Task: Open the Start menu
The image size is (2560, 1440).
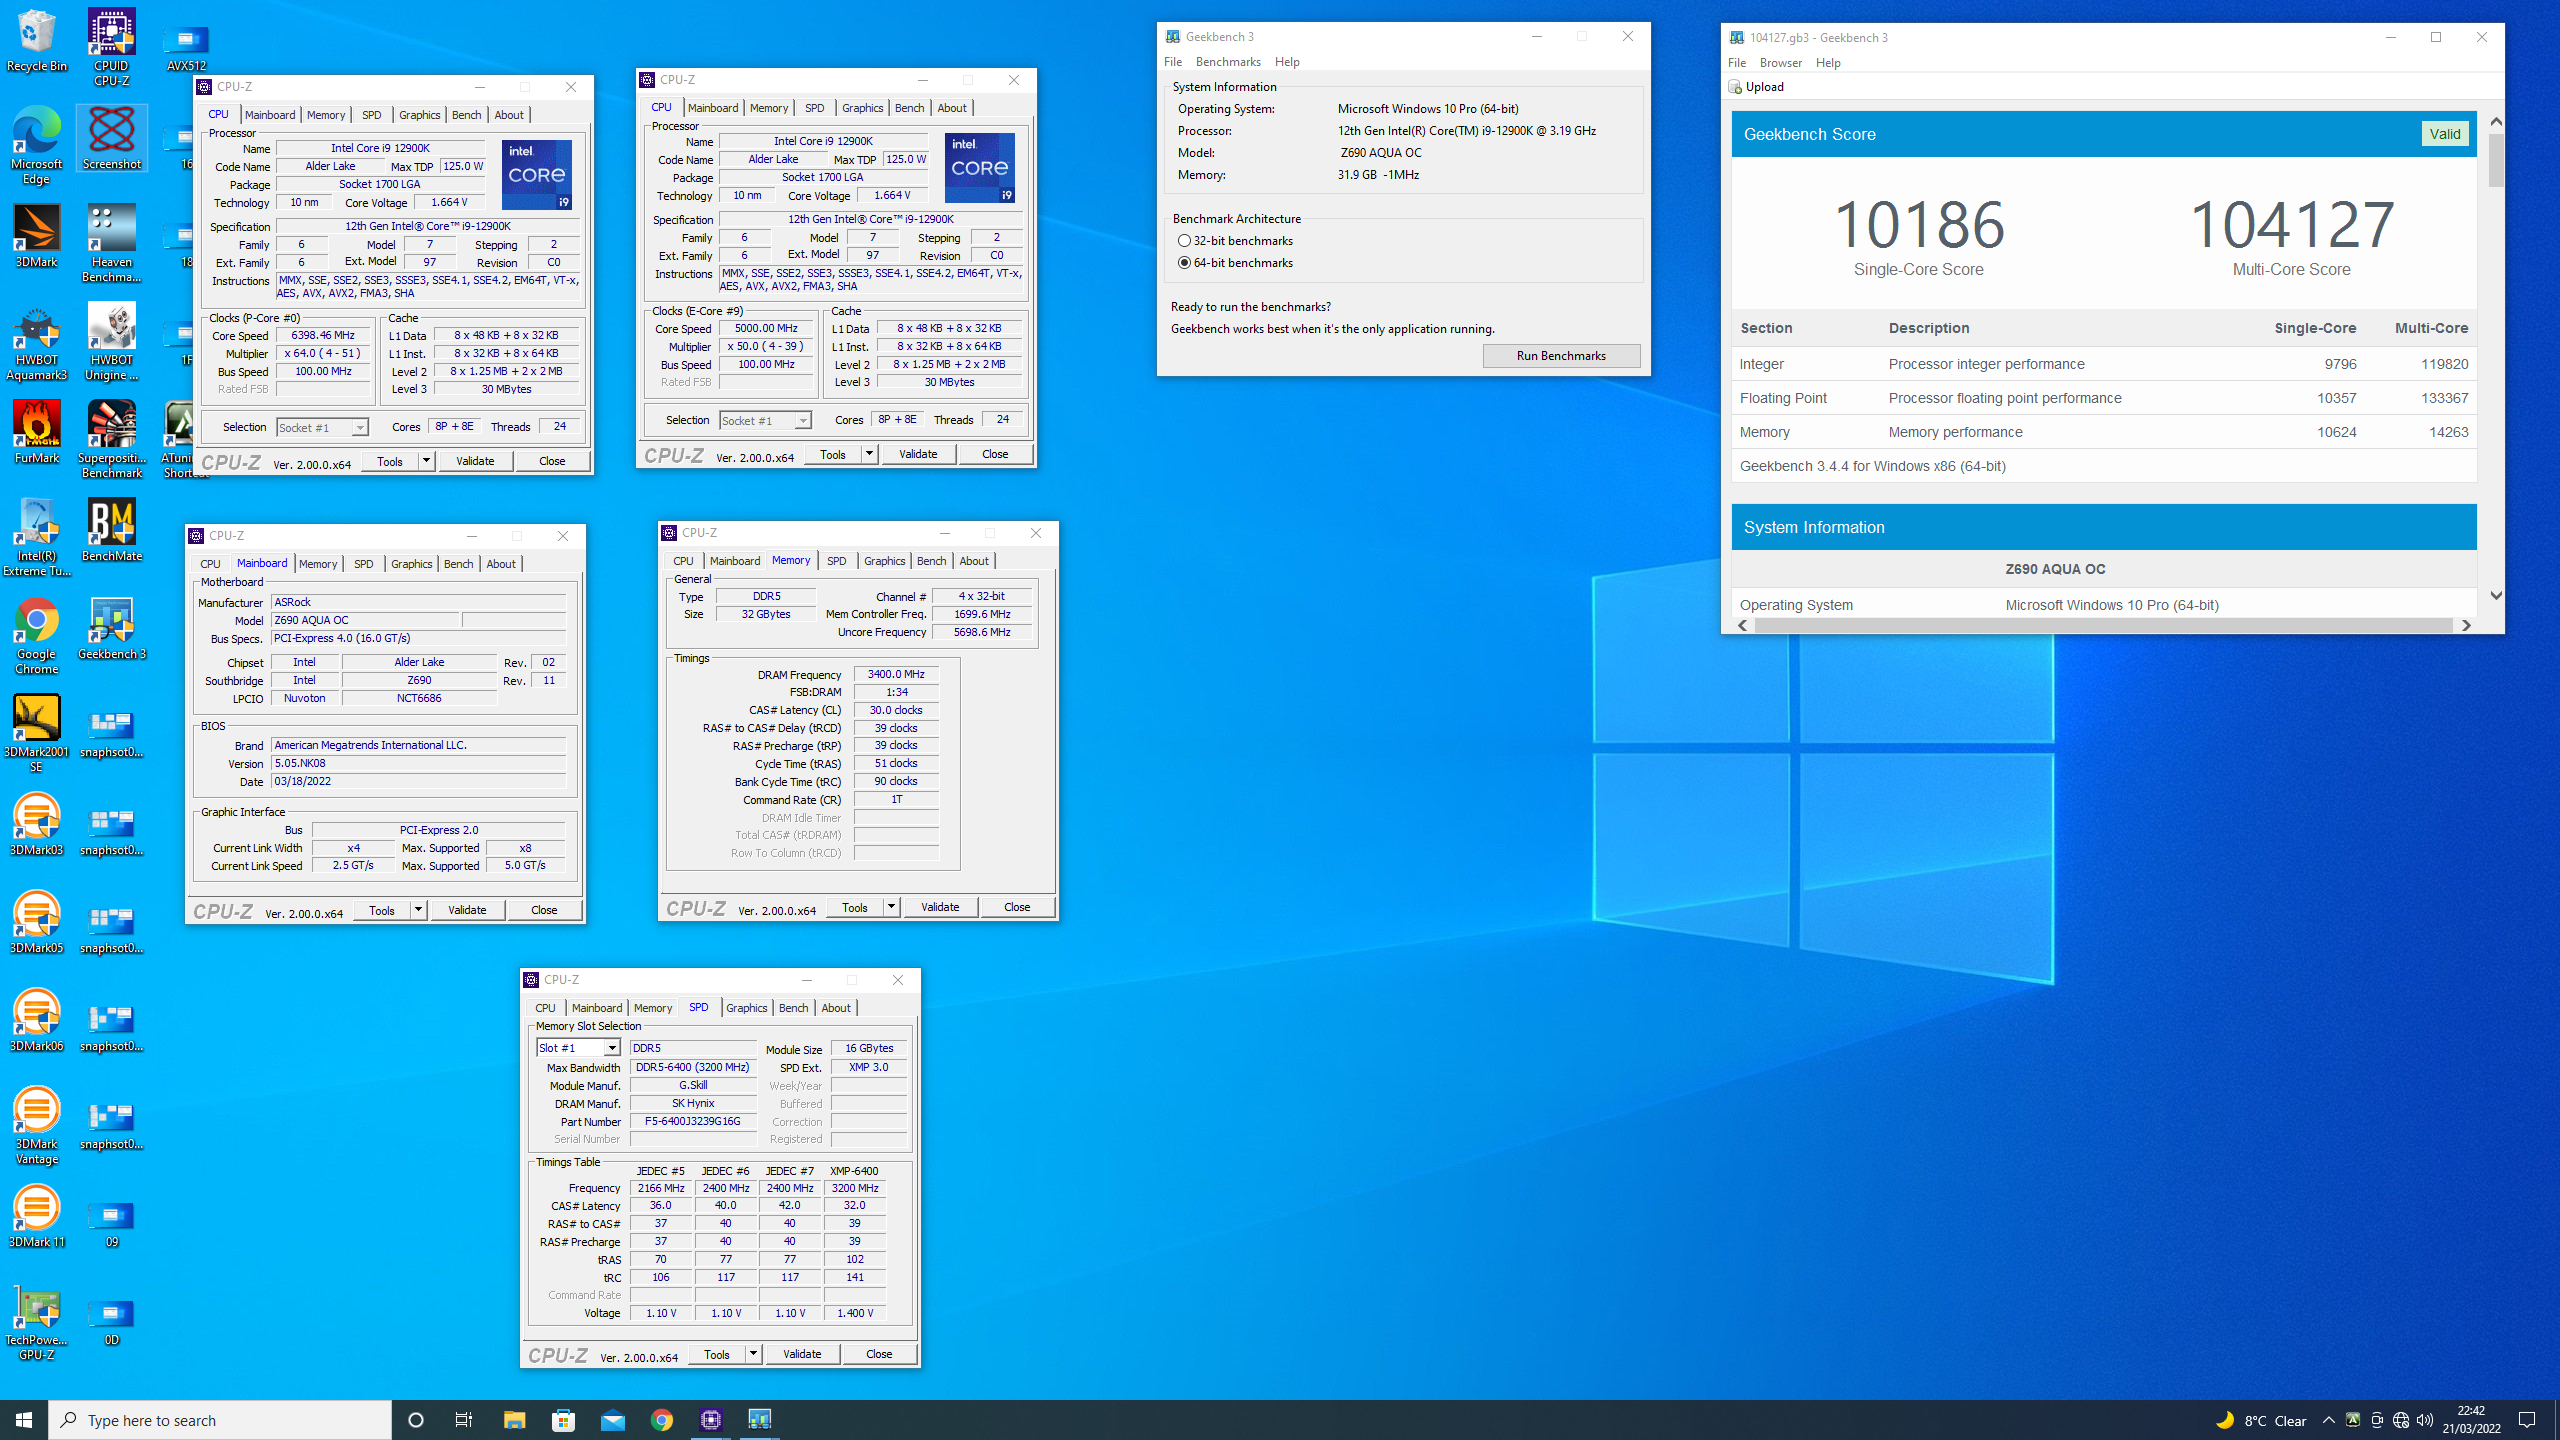Action: 24,1420
